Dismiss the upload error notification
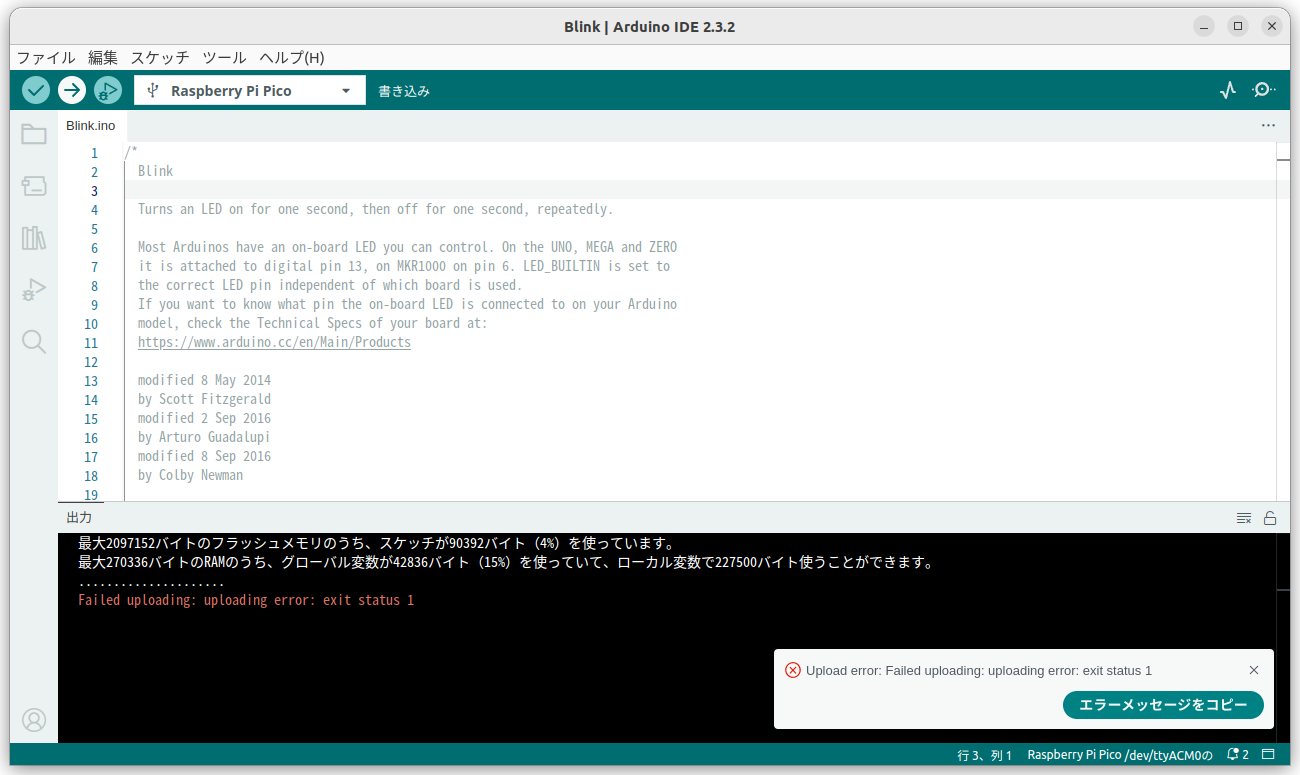The image size is (1300, 775). click(1254, 670)
